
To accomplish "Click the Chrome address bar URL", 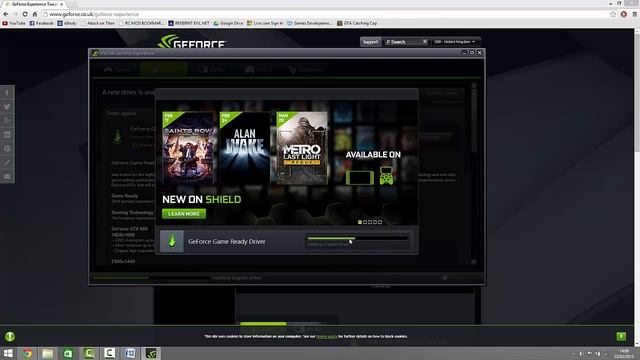I will [94, 14].
